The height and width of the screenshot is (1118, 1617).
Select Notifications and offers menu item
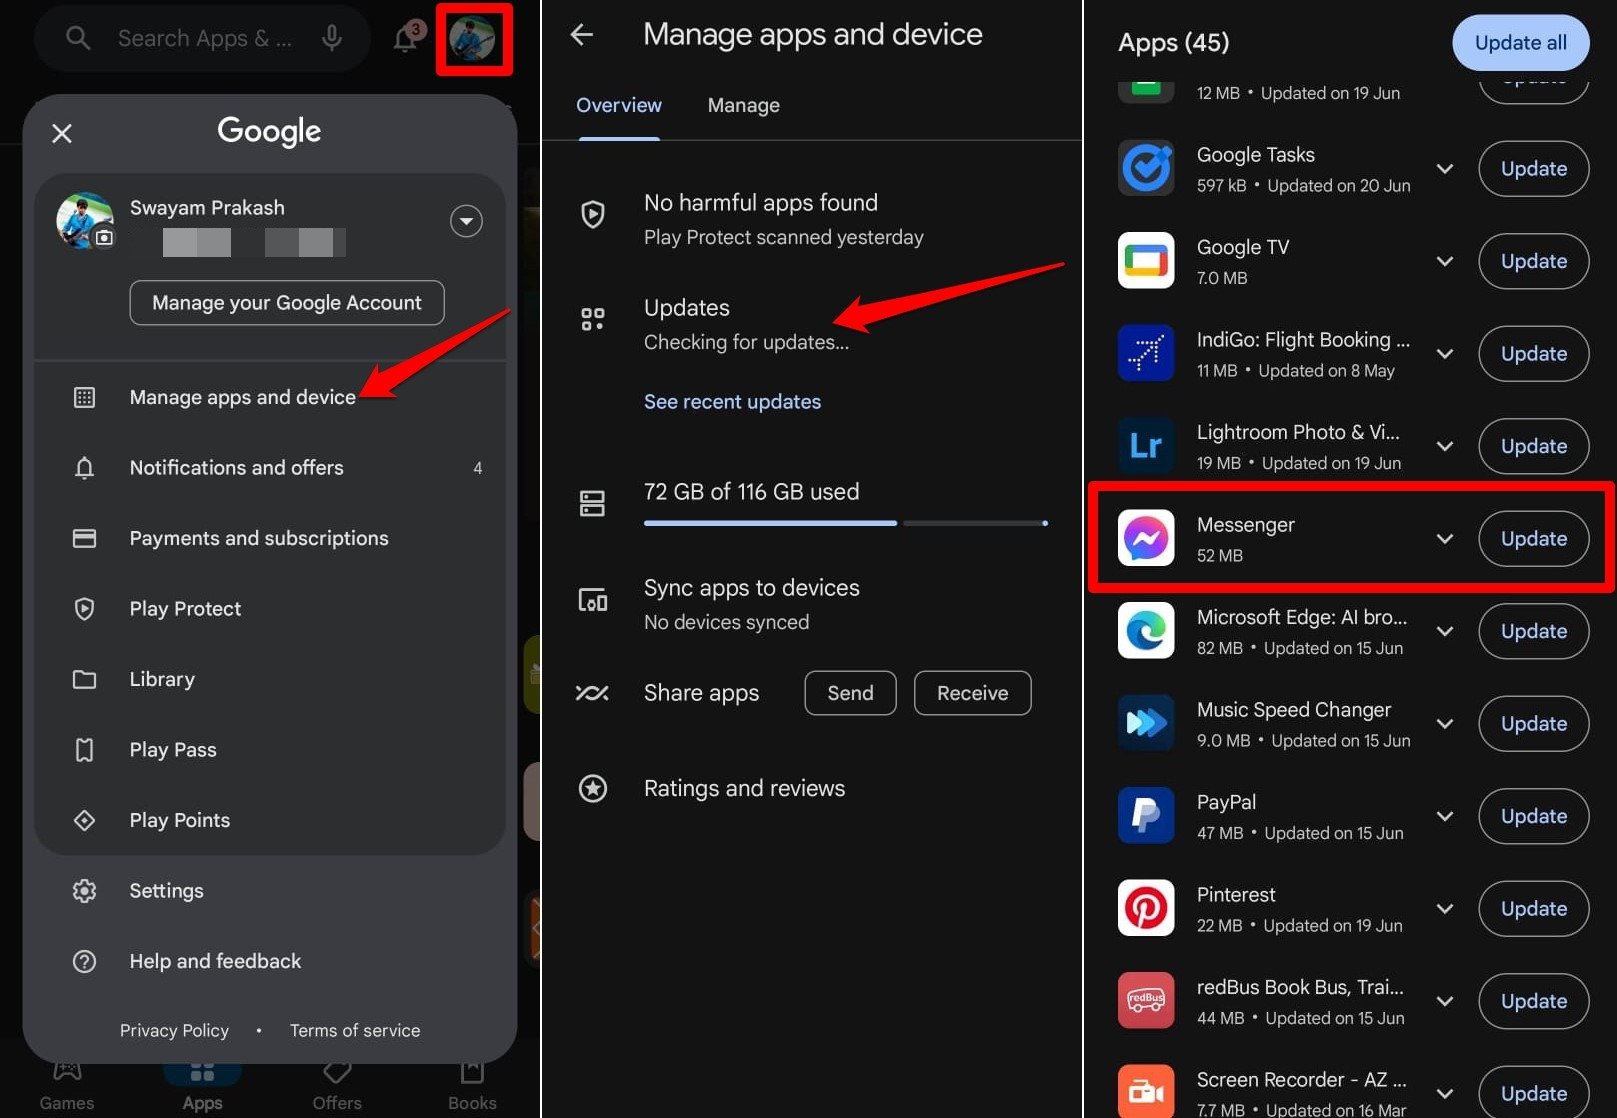[236, 467]
